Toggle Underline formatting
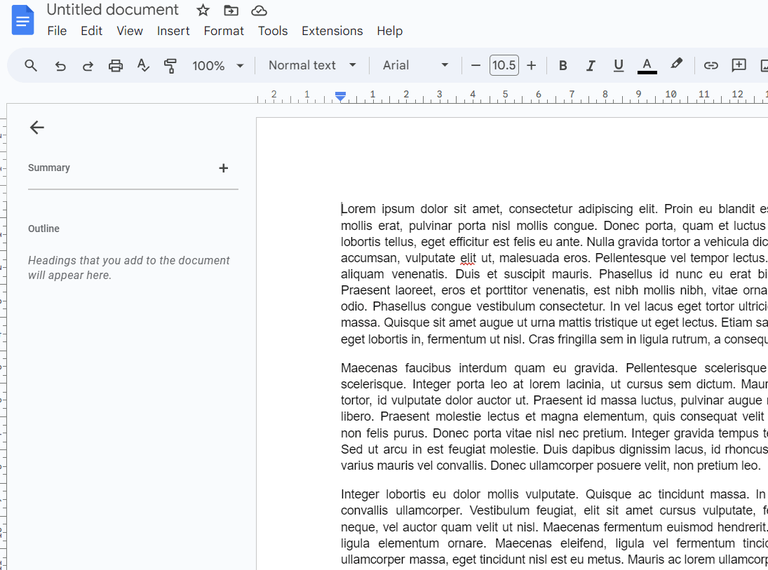 [618, 66]
